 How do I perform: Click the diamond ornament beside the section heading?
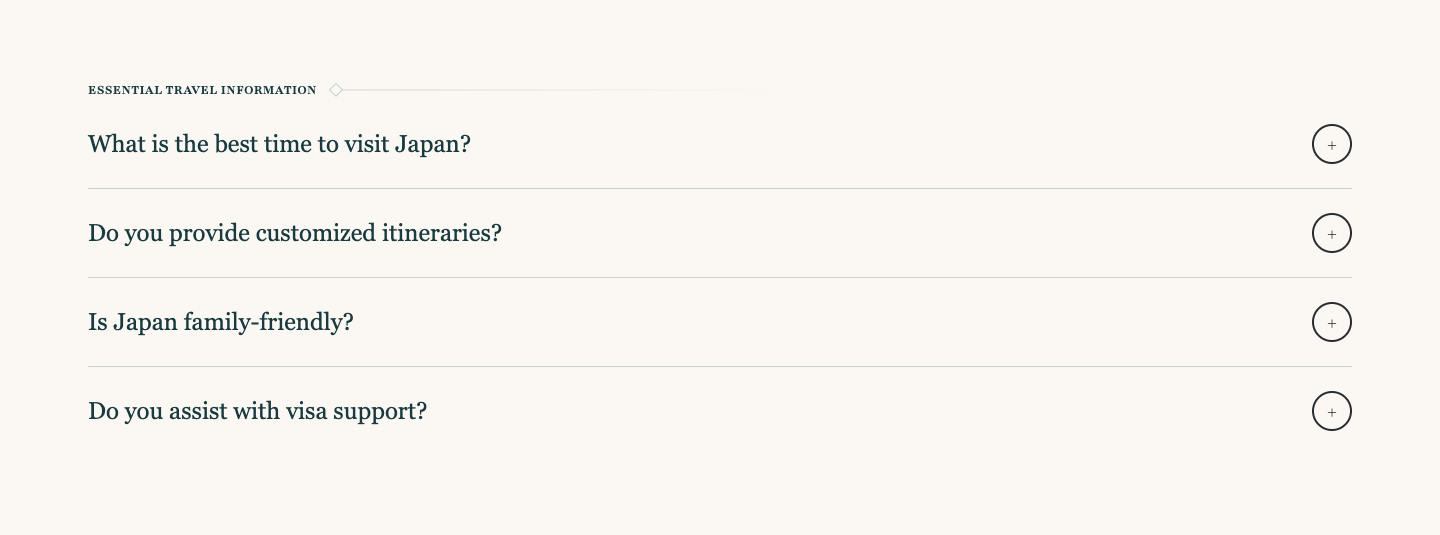336,90
